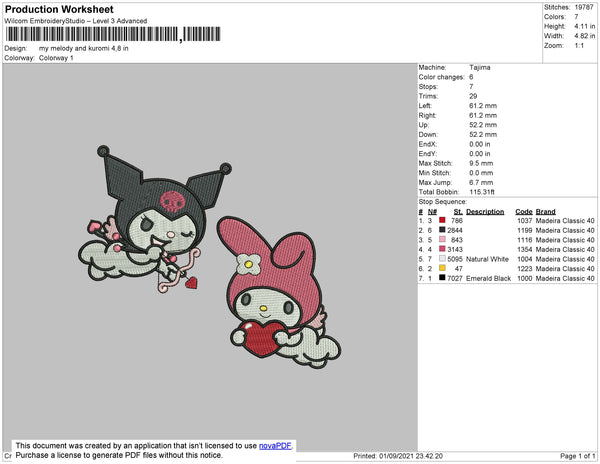
Task: Click the stitch count value 19787
Action: click(x=584, y=7)
